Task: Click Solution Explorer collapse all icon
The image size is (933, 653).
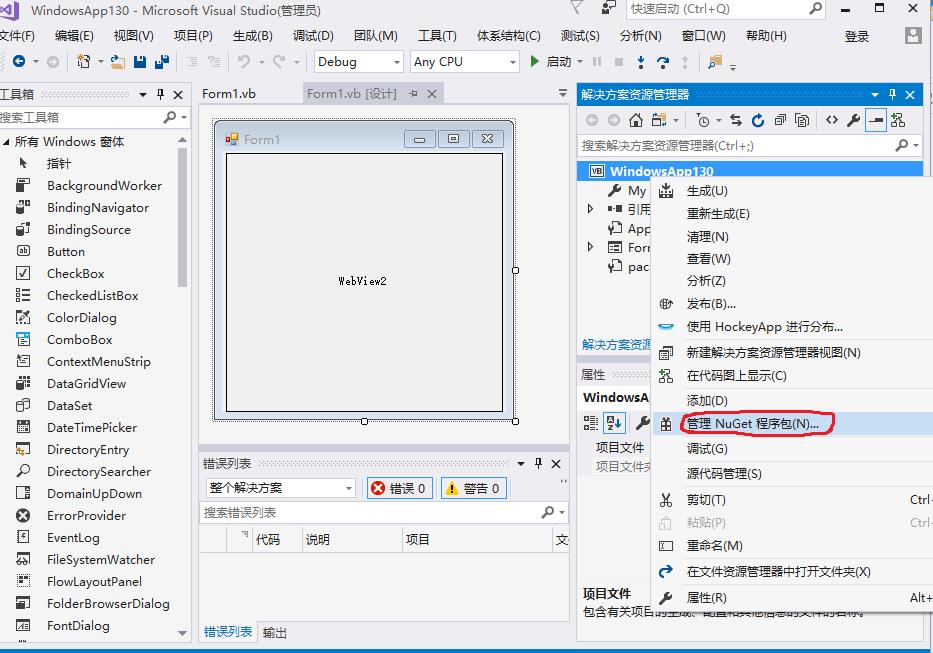Action: (x=780, y=121)
